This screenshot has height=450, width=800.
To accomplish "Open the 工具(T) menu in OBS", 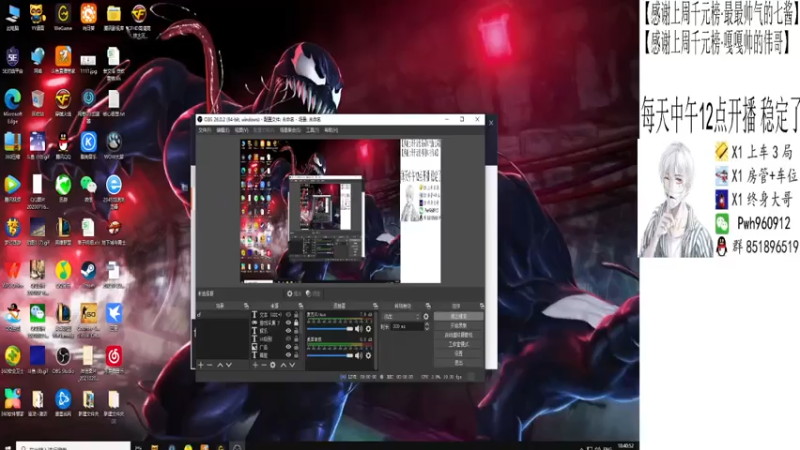I will tap(312, 130).
